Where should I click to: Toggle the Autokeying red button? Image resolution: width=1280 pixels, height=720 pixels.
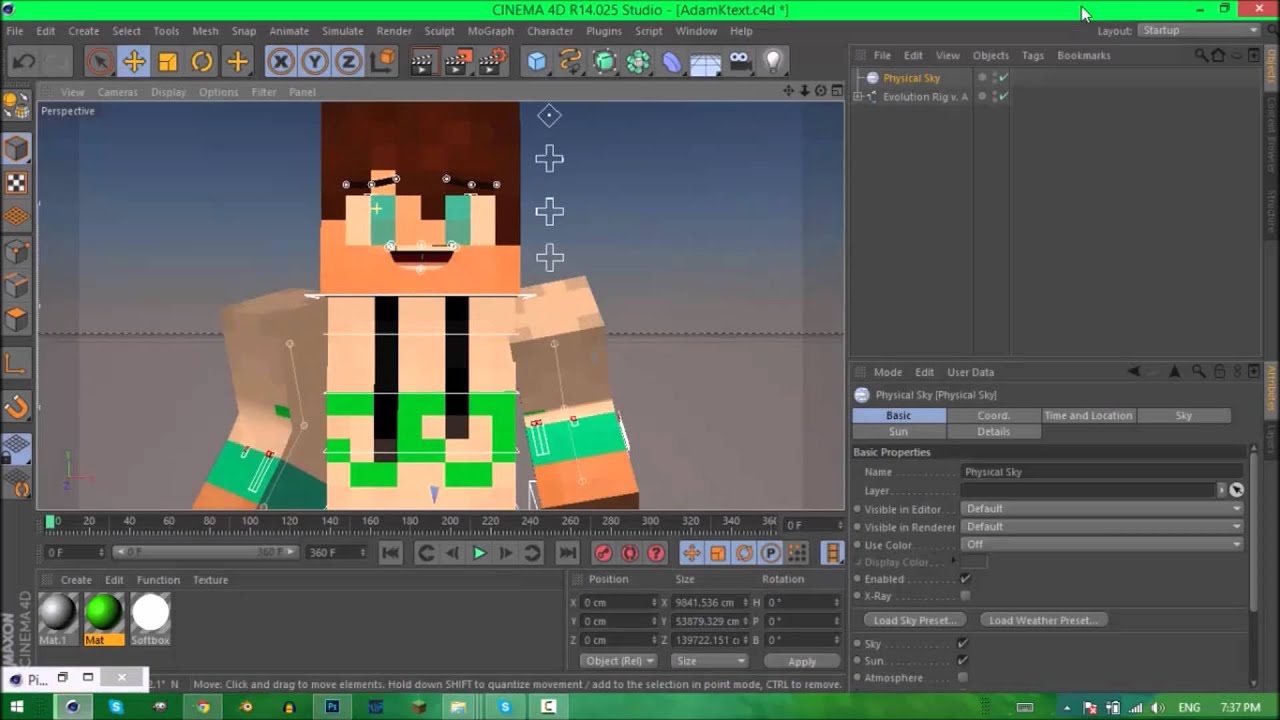tap(630, 553)
